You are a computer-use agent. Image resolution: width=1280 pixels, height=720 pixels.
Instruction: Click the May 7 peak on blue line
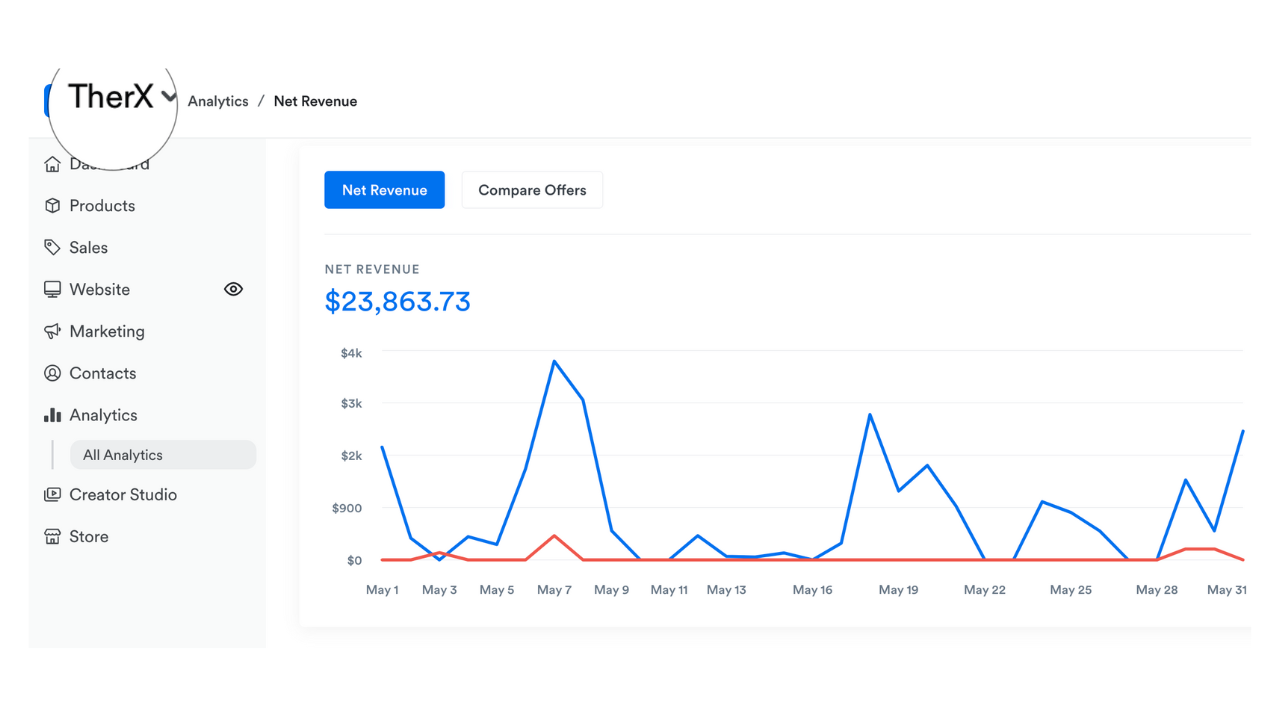(x=554, y=361)
